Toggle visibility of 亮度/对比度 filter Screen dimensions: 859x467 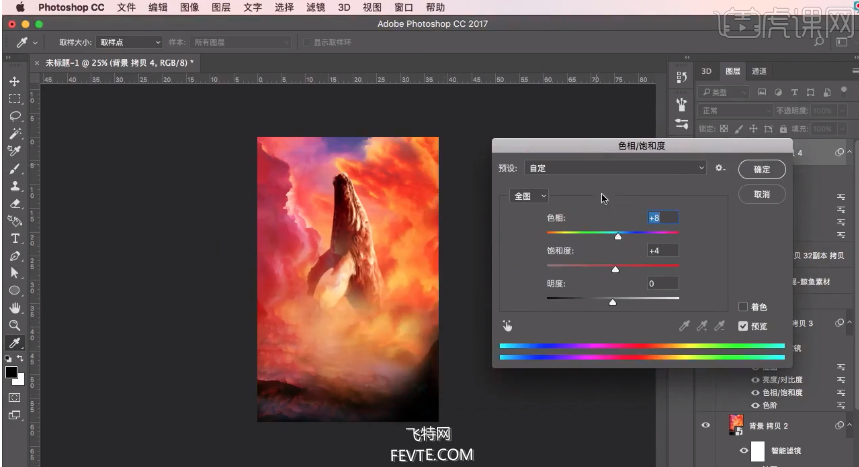[x=755, y=379]
